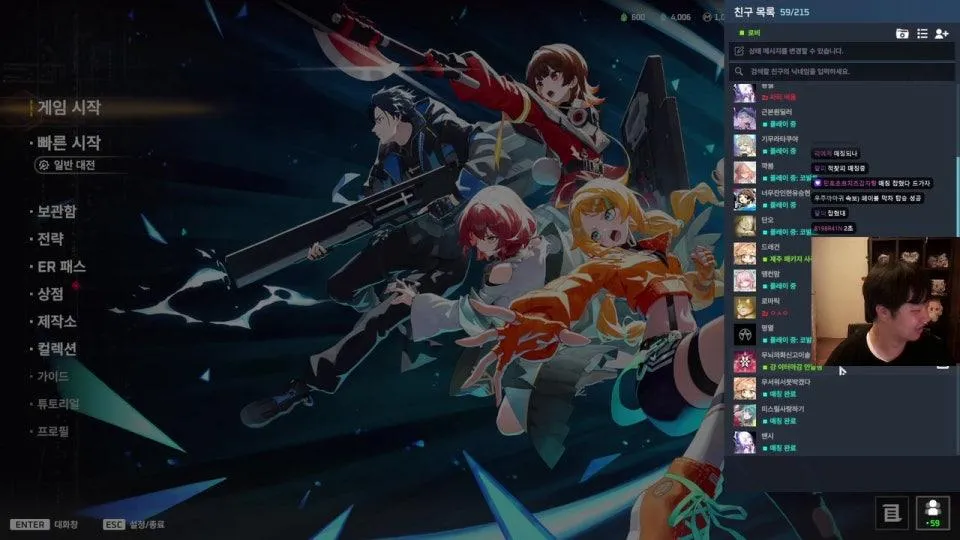Click the friends list scrollbar

[x=957, y=196]
